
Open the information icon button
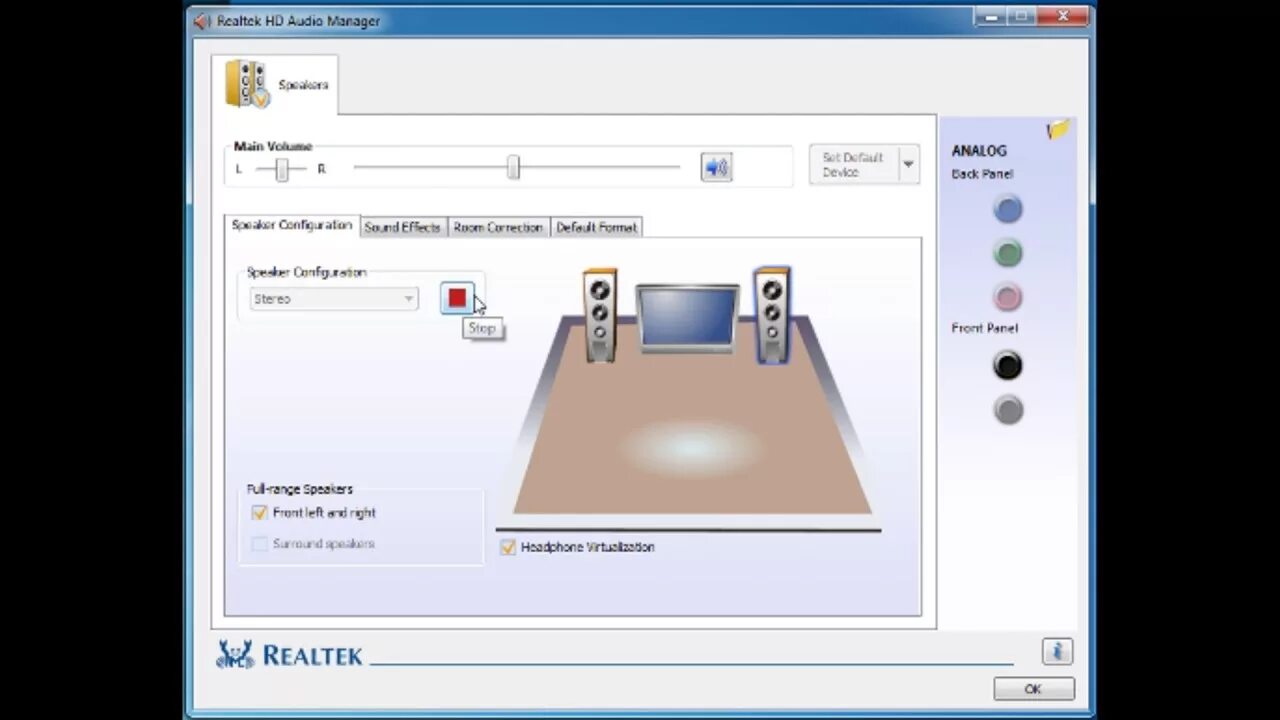click(1057, 652)
